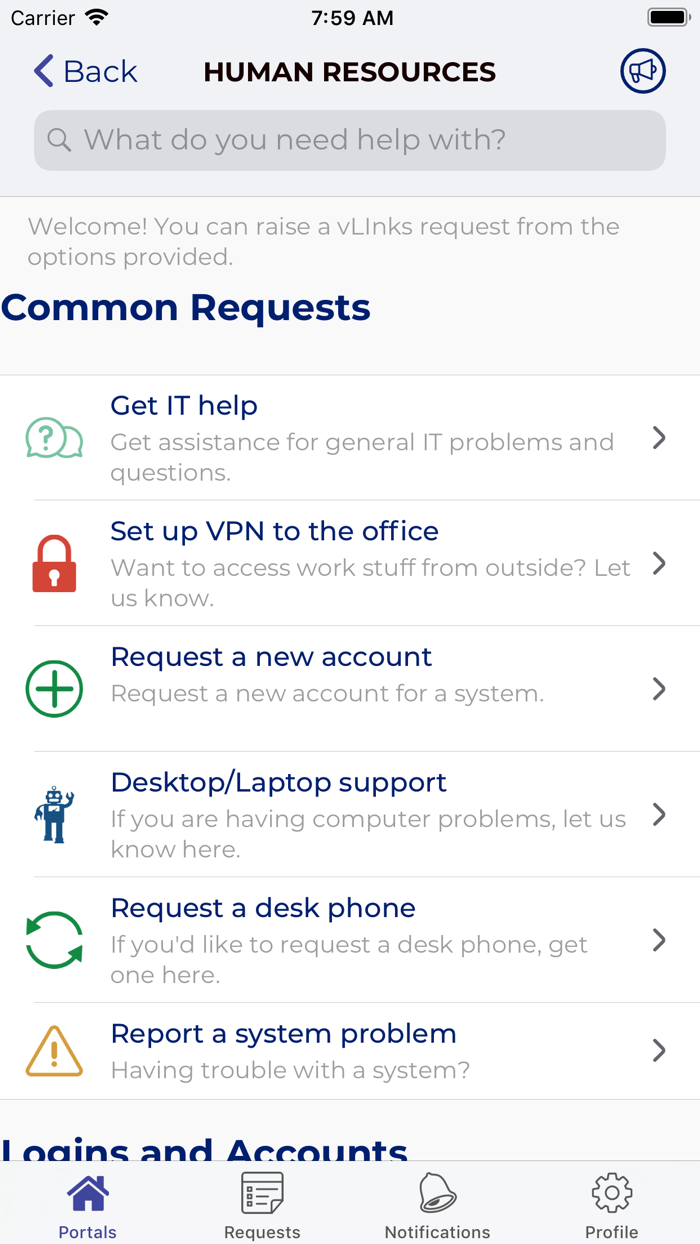Open Set up VPN to the office
The image size is (700, 1244).
[275, 531]
